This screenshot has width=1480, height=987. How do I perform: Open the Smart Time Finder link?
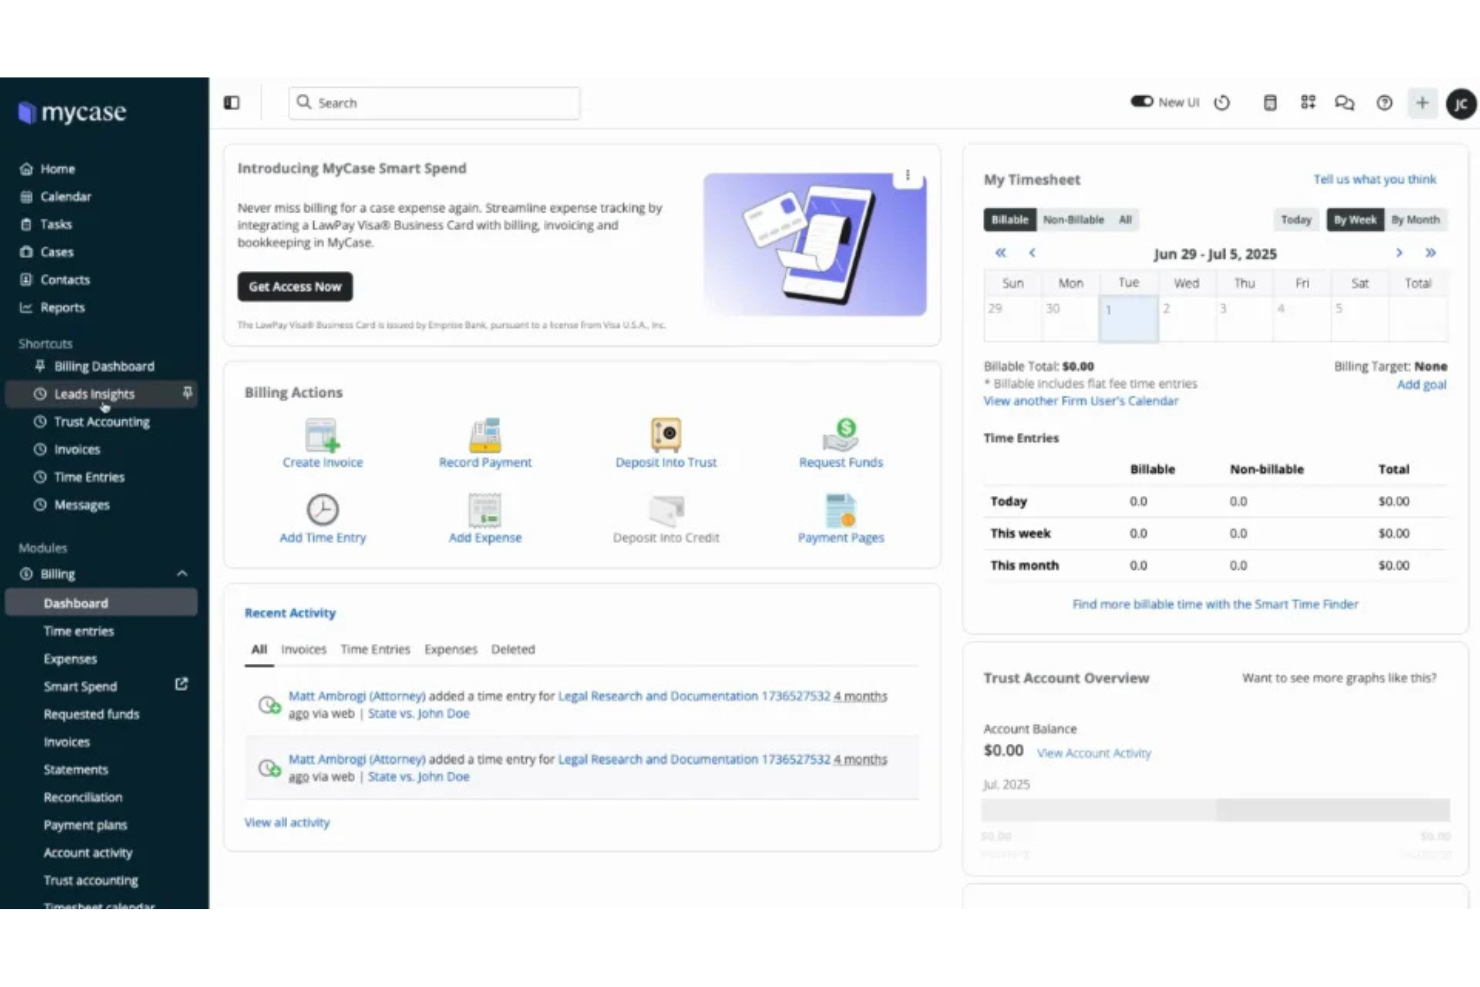point(1215,604)
